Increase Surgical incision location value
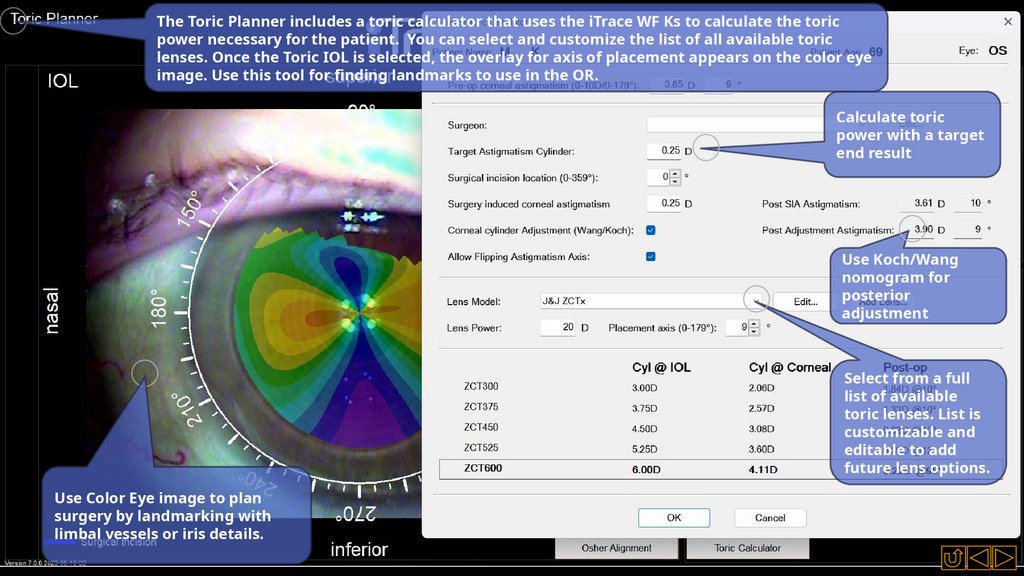 [x=675, y=173]
